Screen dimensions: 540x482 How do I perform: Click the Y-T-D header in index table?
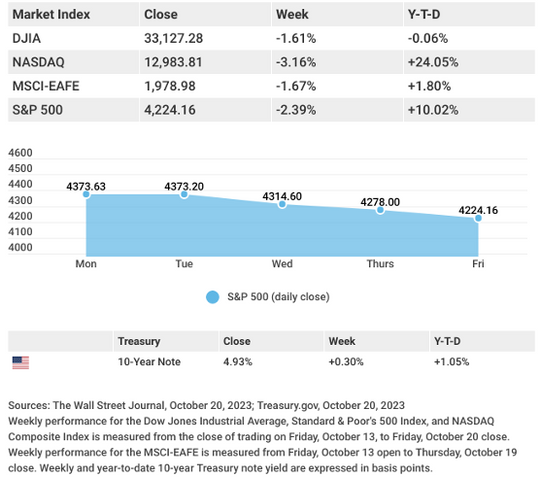(x=424, y=14)
